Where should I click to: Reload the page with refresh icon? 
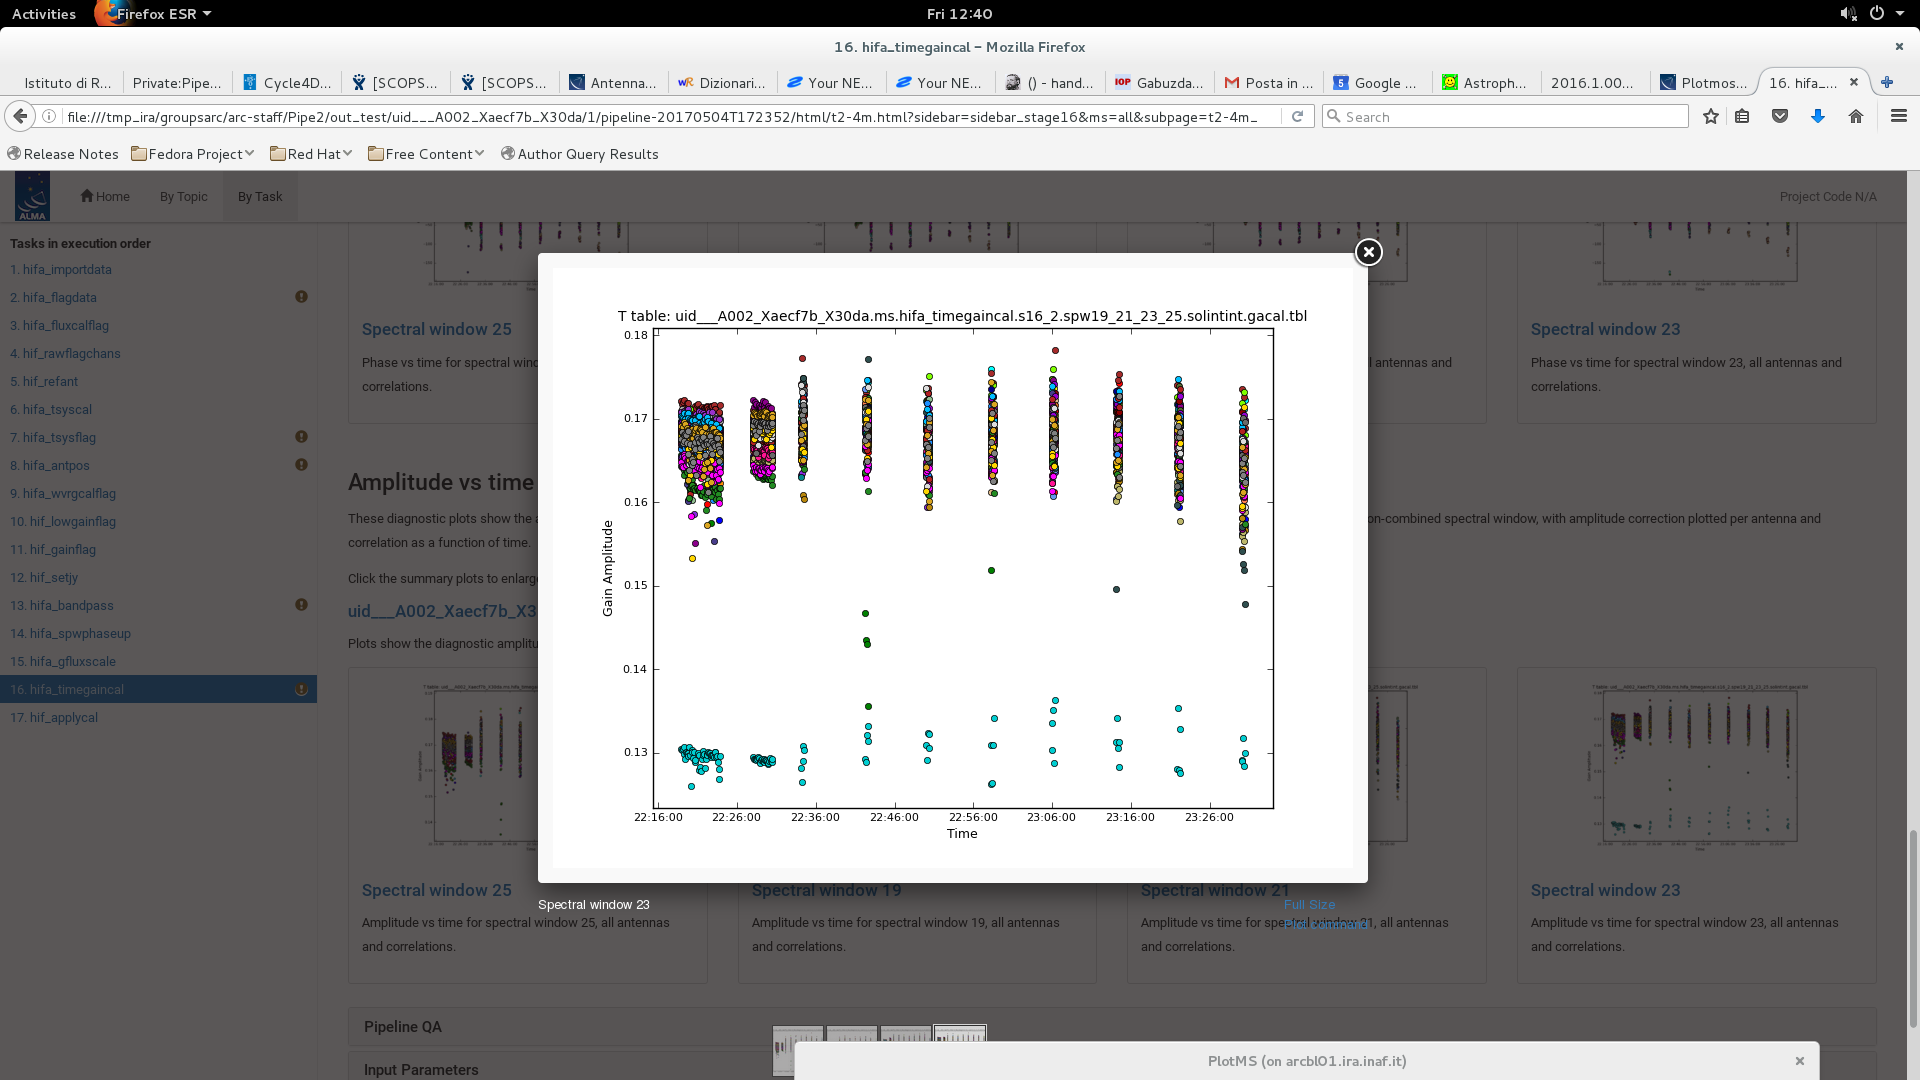(1297, 116)
